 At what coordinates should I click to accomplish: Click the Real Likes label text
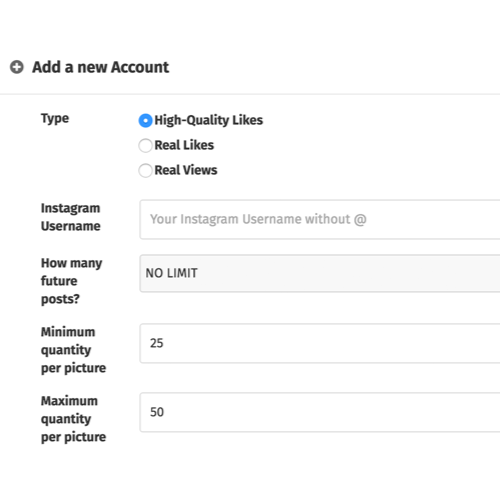tap(184, 145)
